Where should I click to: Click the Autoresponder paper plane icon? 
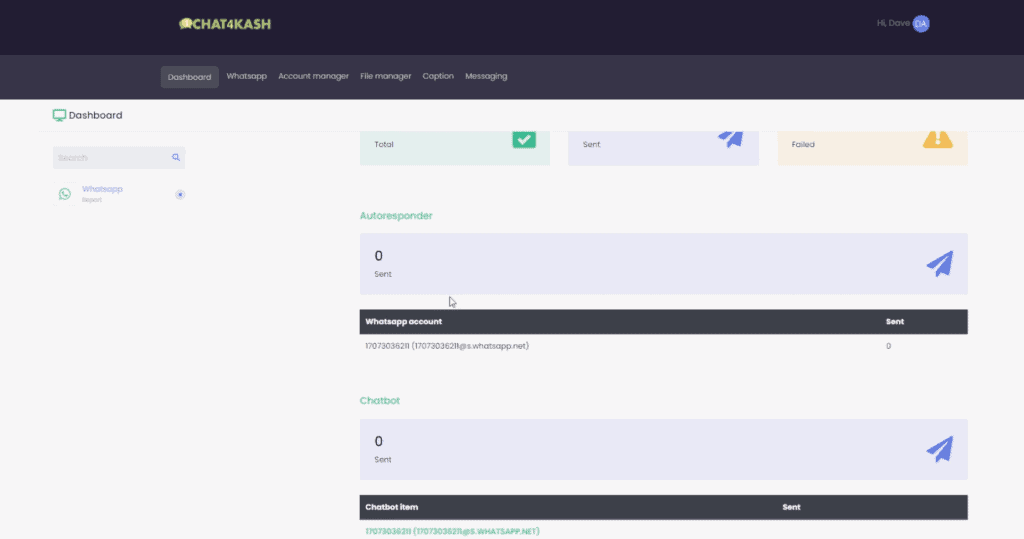click(x=940, y=264)
